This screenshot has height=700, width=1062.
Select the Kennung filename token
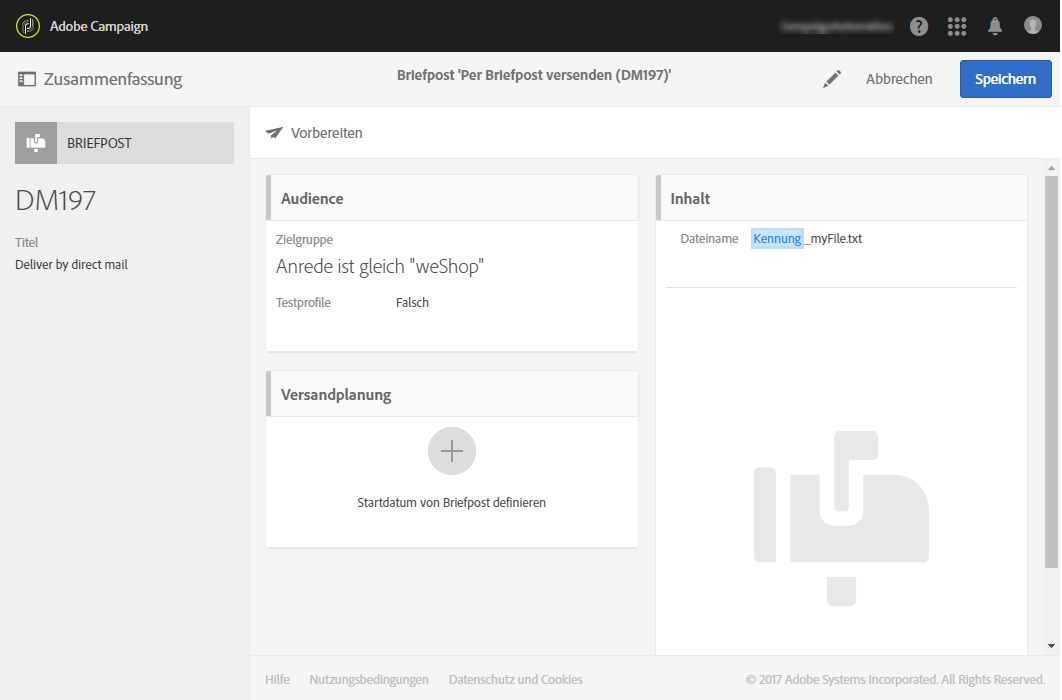coord(777,239)
